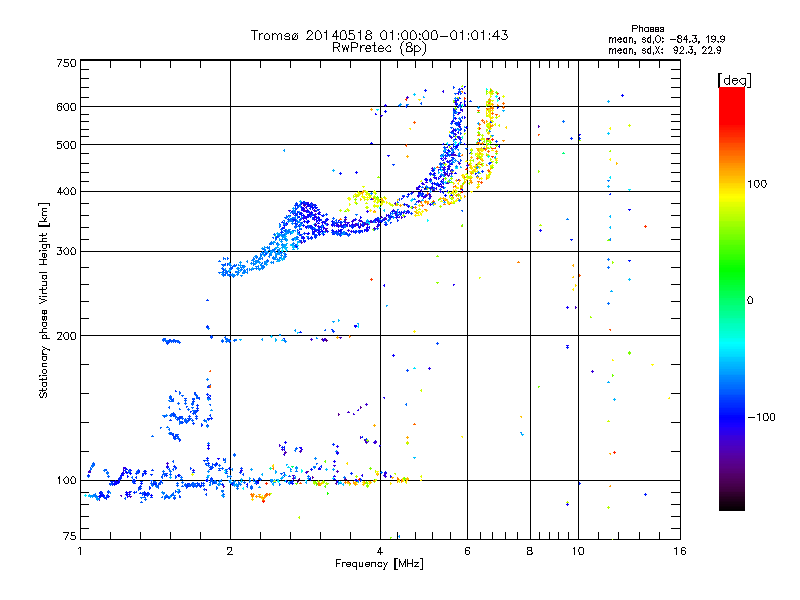800x600 pixels.
Task: Click the 300 tick on height axis
Action: coord(66,251)
